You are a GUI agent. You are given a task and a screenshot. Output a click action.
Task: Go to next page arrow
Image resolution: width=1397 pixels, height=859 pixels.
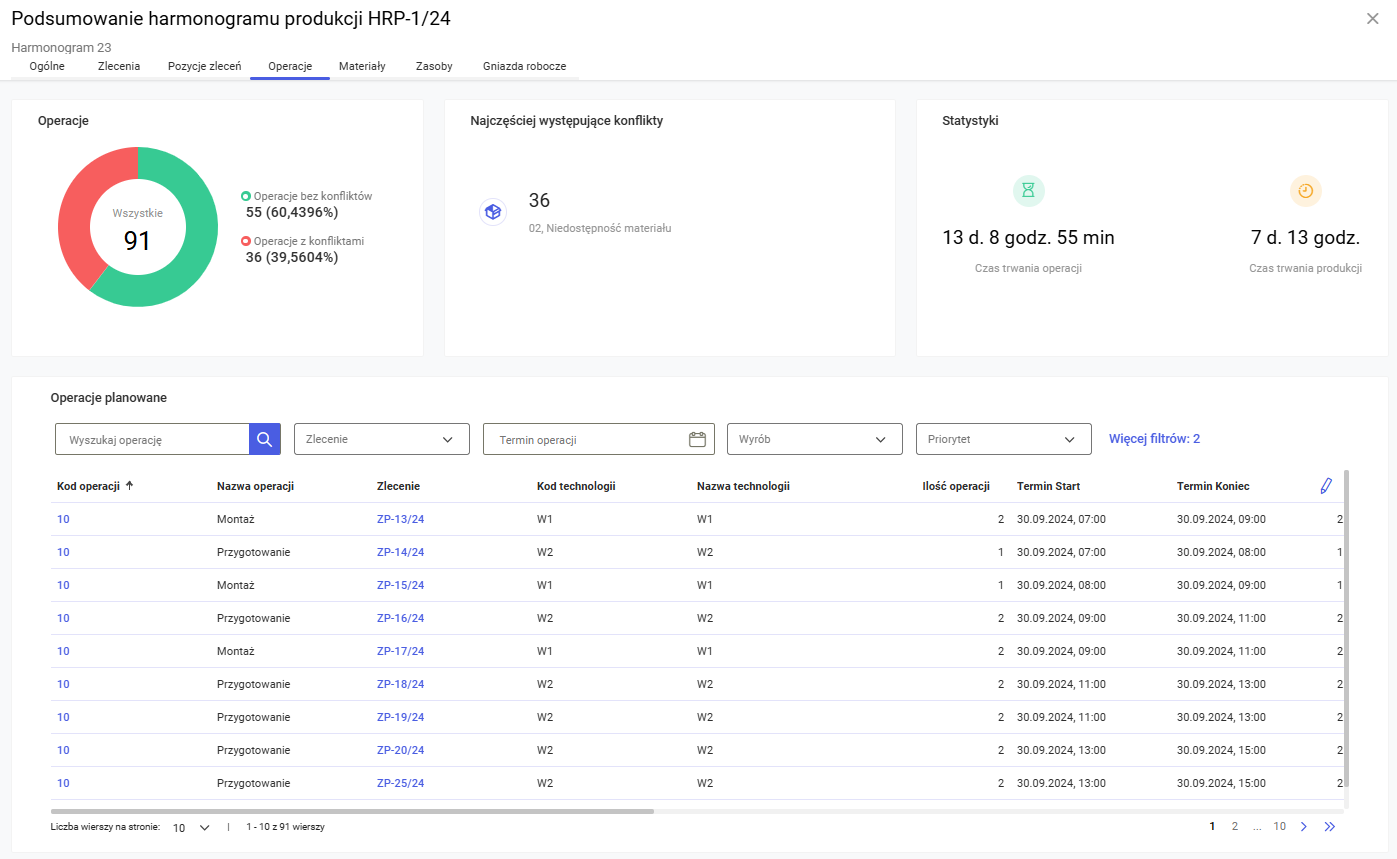tap(1303, 827)
